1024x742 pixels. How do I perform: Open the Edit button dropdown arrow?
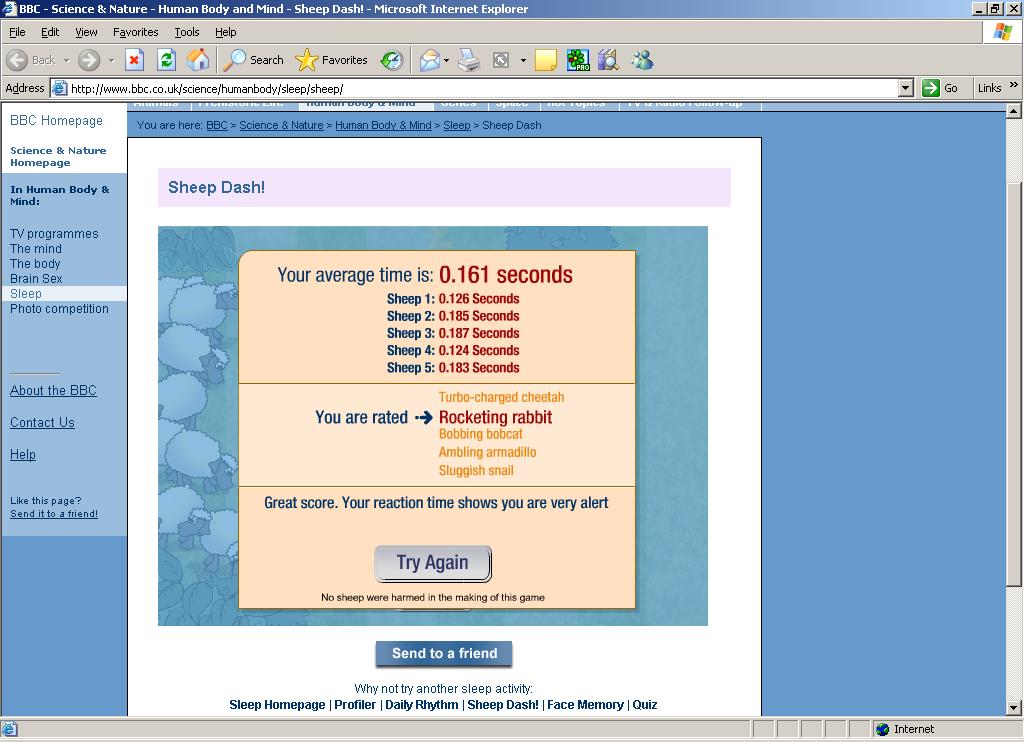[x=523, y=60]
